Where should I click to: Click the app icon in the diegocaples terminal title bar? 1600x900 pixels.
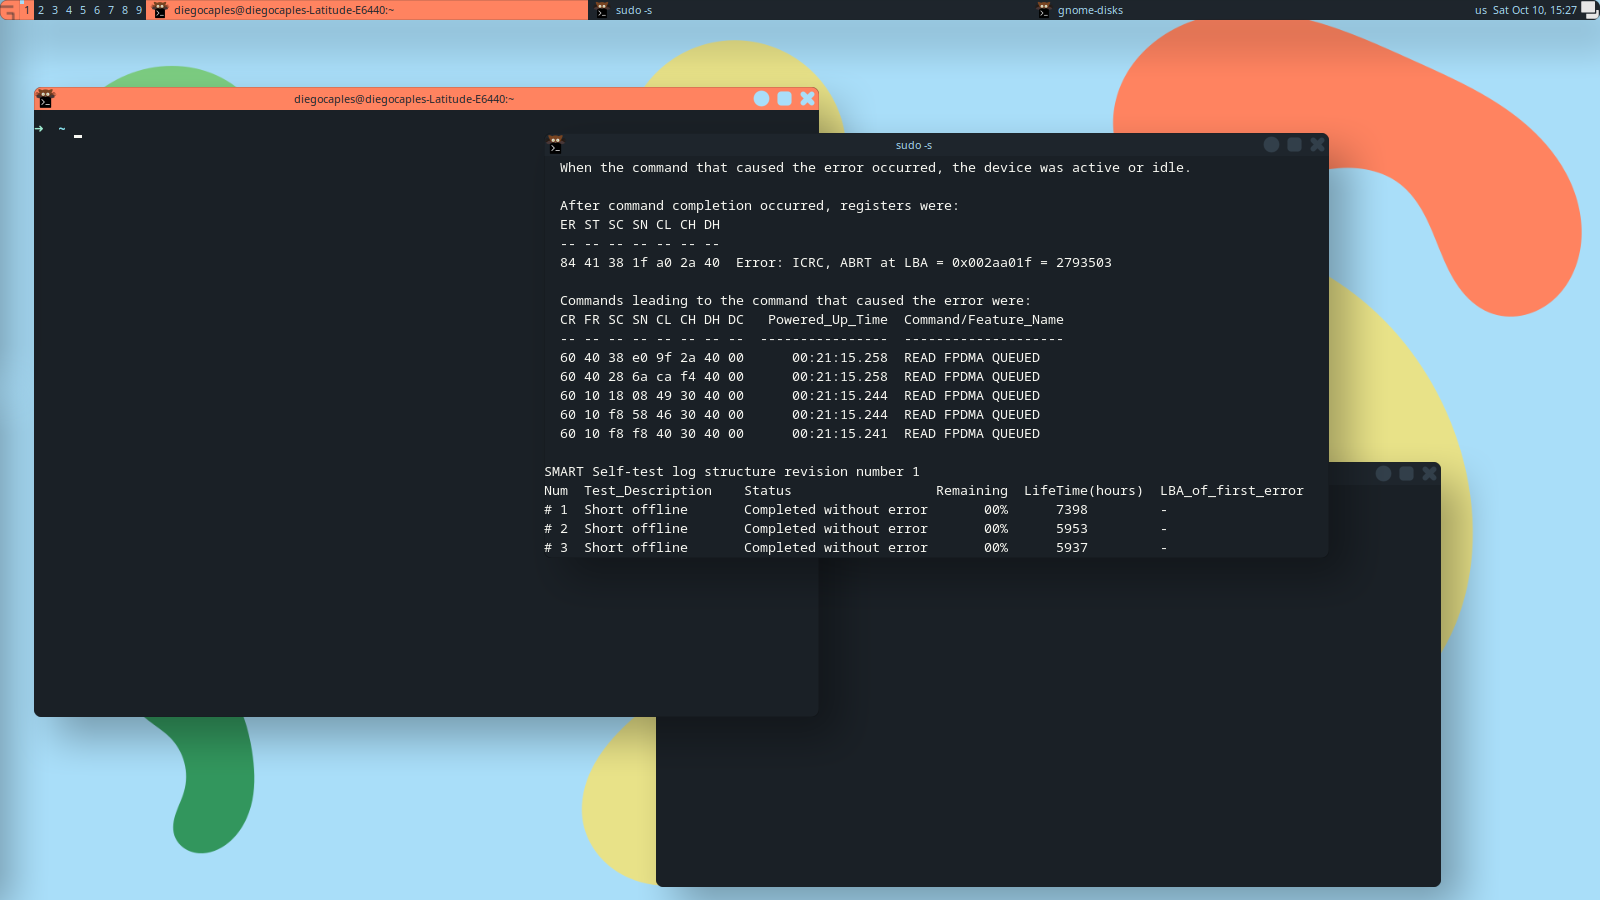(x=45, y=99)
